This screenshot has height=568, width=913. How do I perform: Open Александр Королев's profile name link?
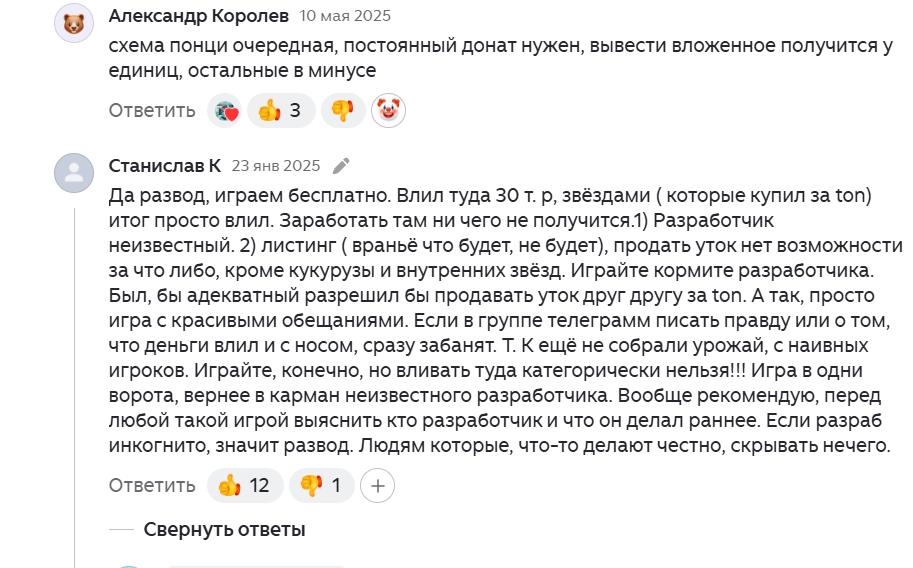[x=198, y=16]
